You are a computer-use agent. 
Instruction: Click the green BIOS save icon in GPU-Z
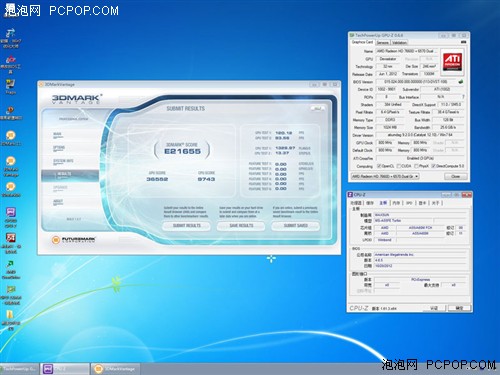(x=461, y=82)
